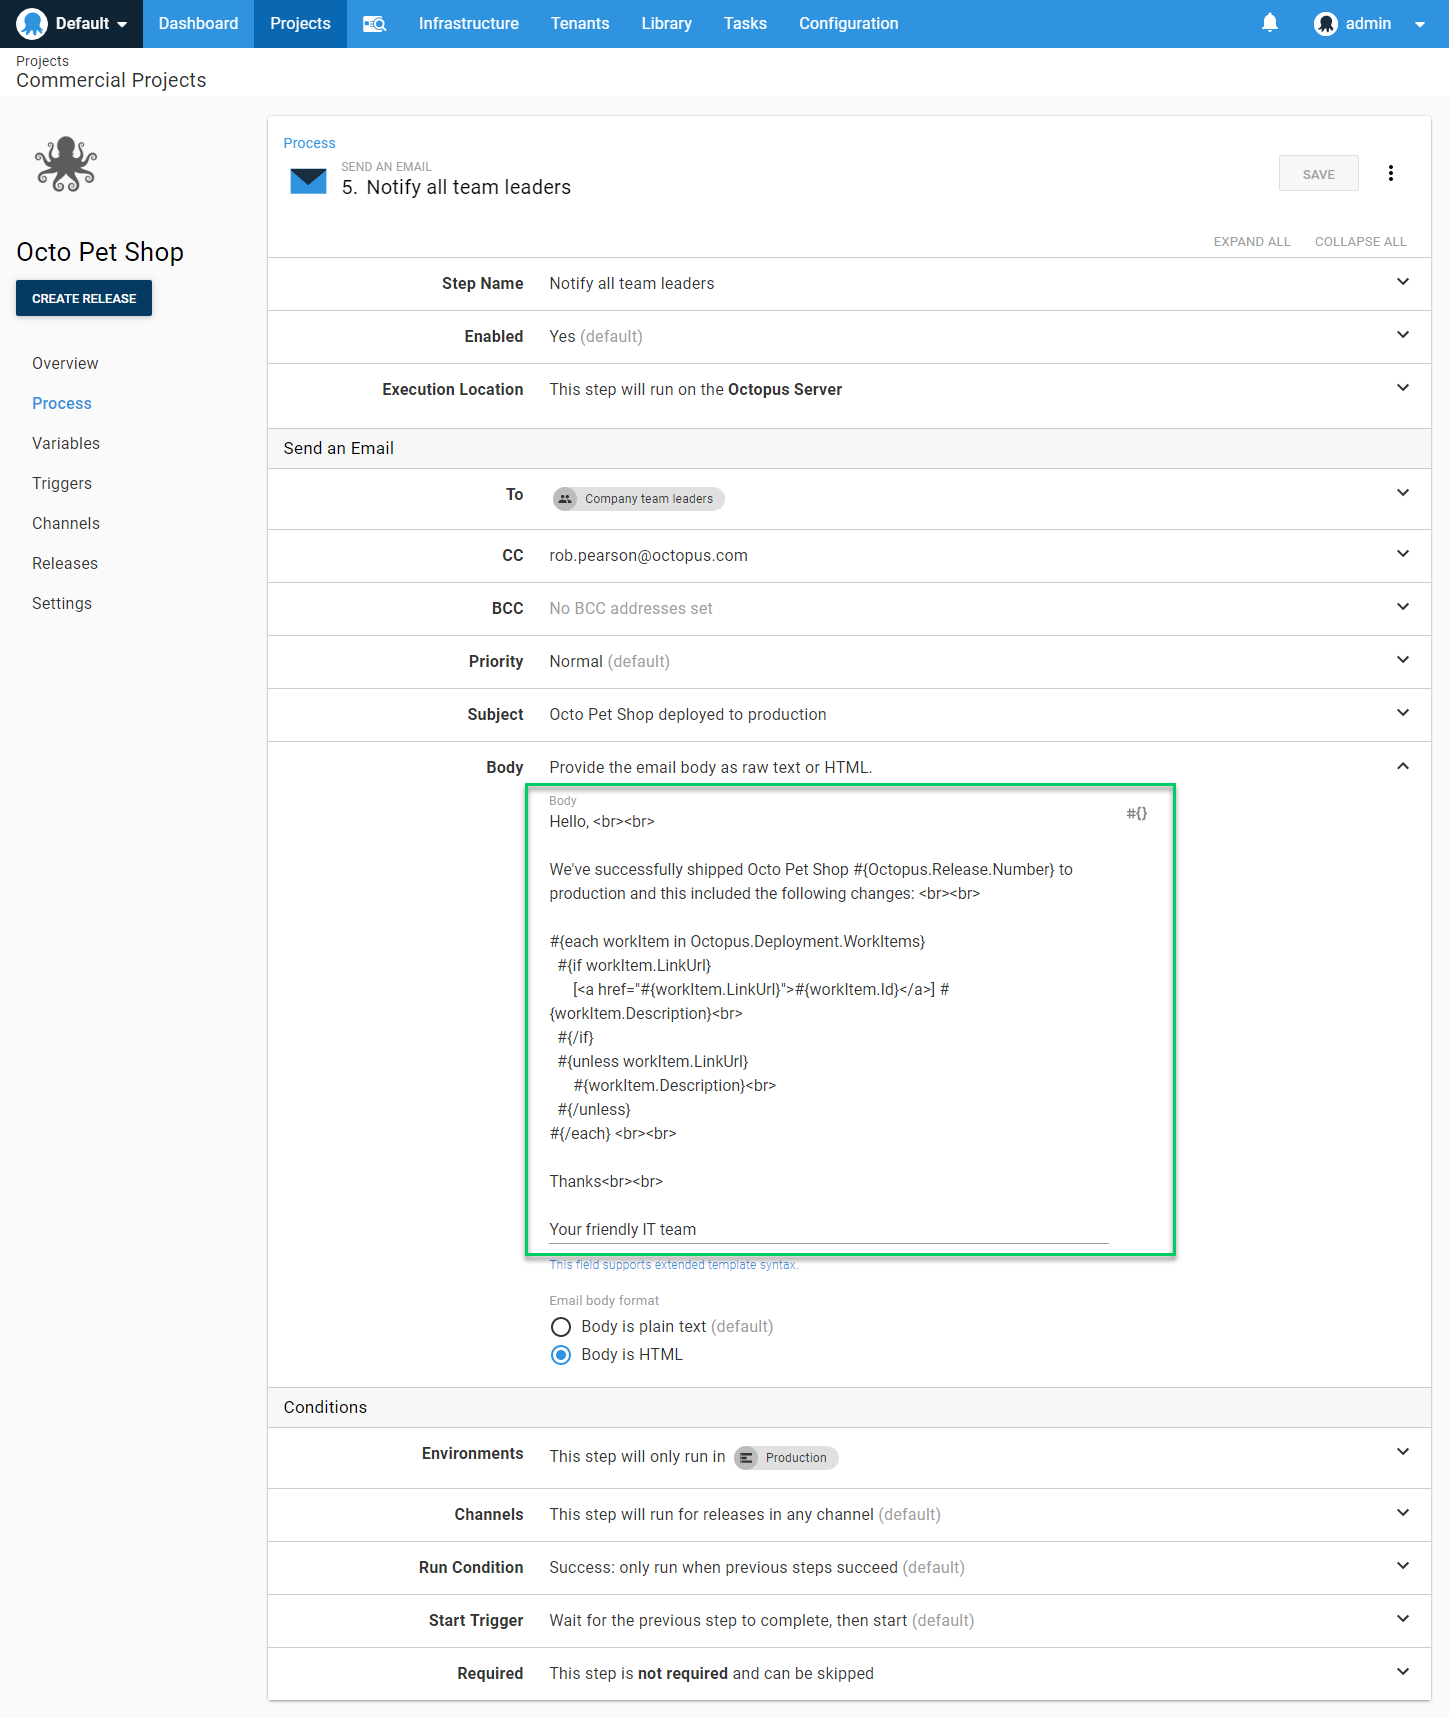
Task: Expand the BCC section chevron
Action: click(x=1403, y=607)
